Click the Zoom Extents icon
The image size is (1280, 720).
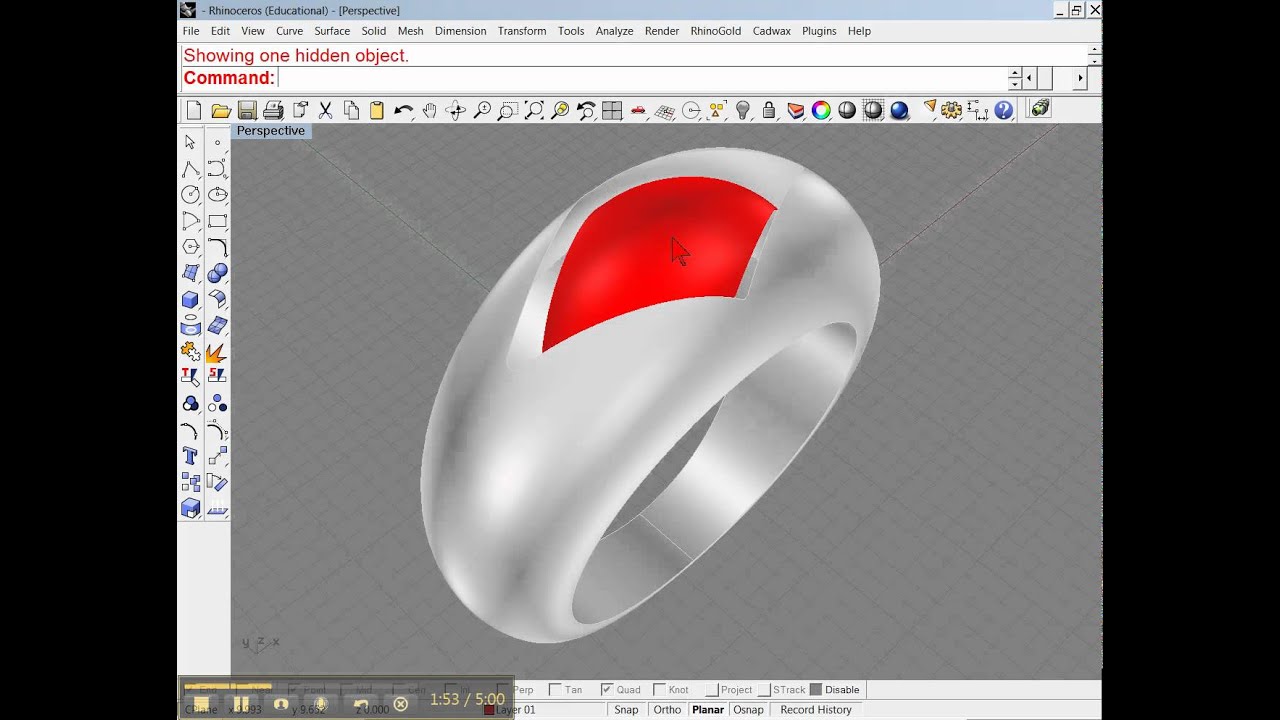[x=534, y=110]
